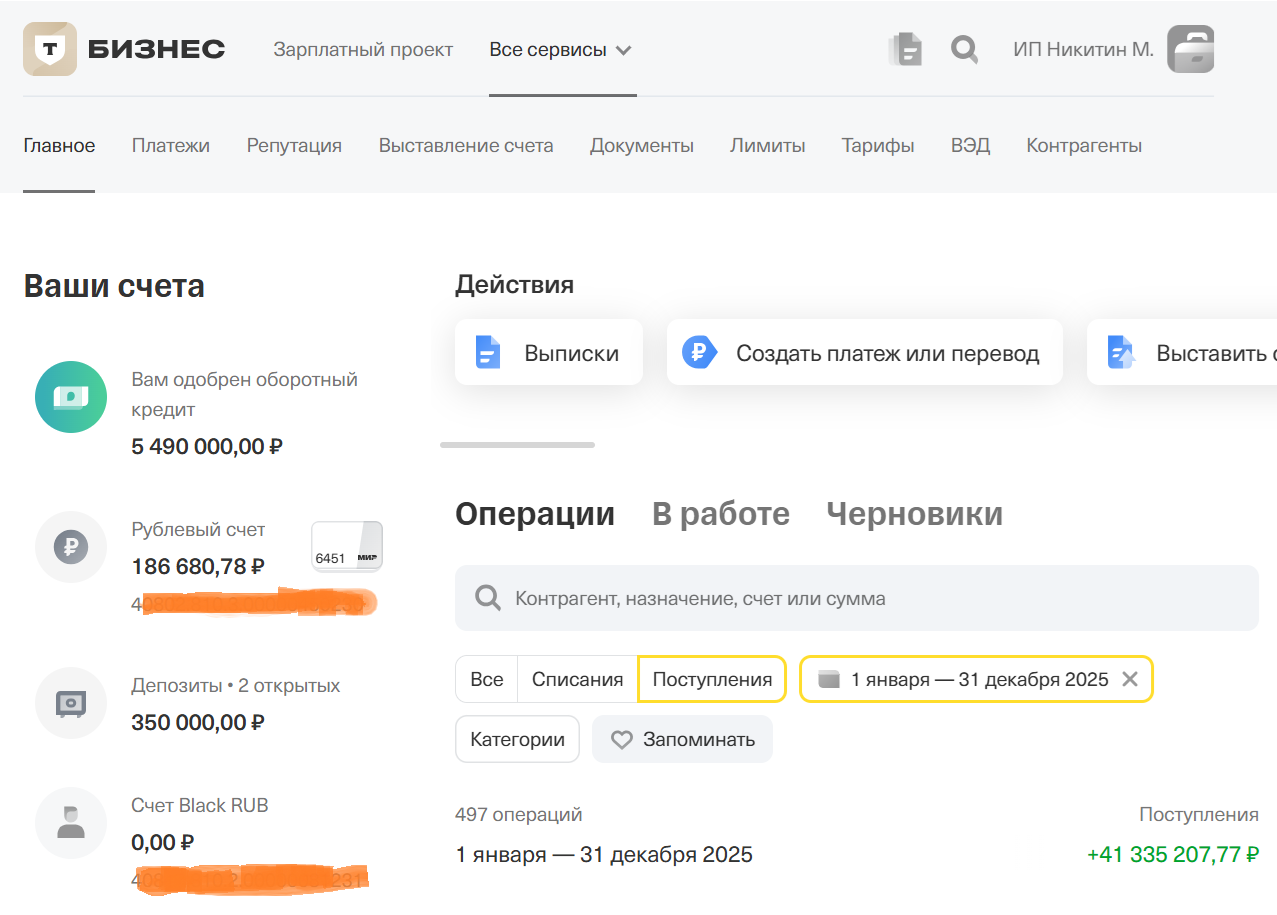
Task: Switch to the Платежи tab
Action: [x=171, y=146]
